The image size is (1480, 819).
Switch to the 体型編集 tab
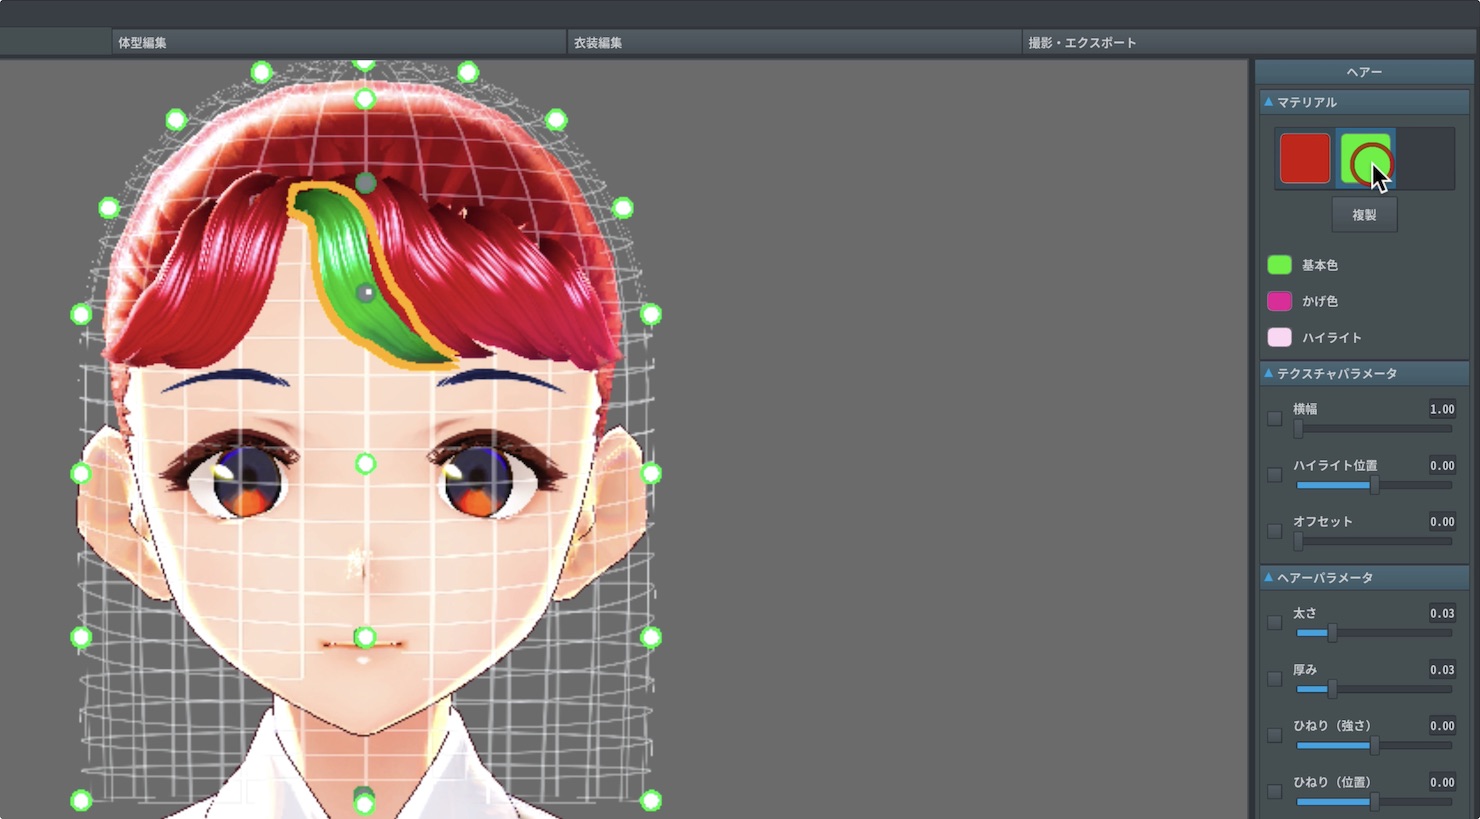pos(339,42)
